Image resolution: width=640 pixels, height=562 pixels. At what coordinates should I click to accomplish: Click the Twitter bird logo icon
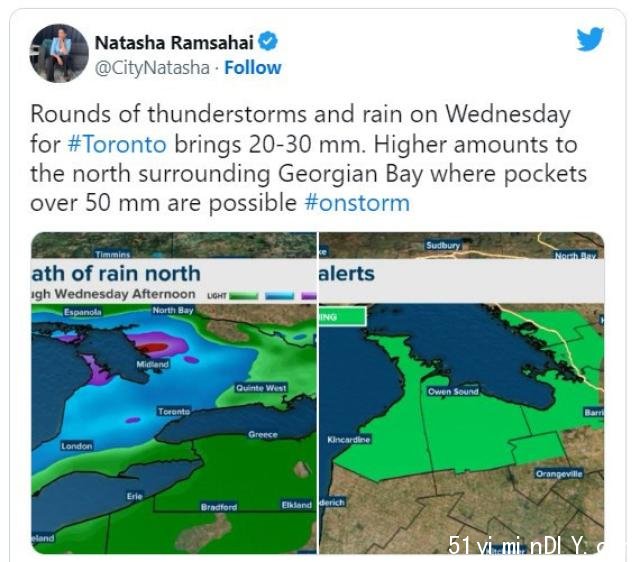tap(590, 39)
